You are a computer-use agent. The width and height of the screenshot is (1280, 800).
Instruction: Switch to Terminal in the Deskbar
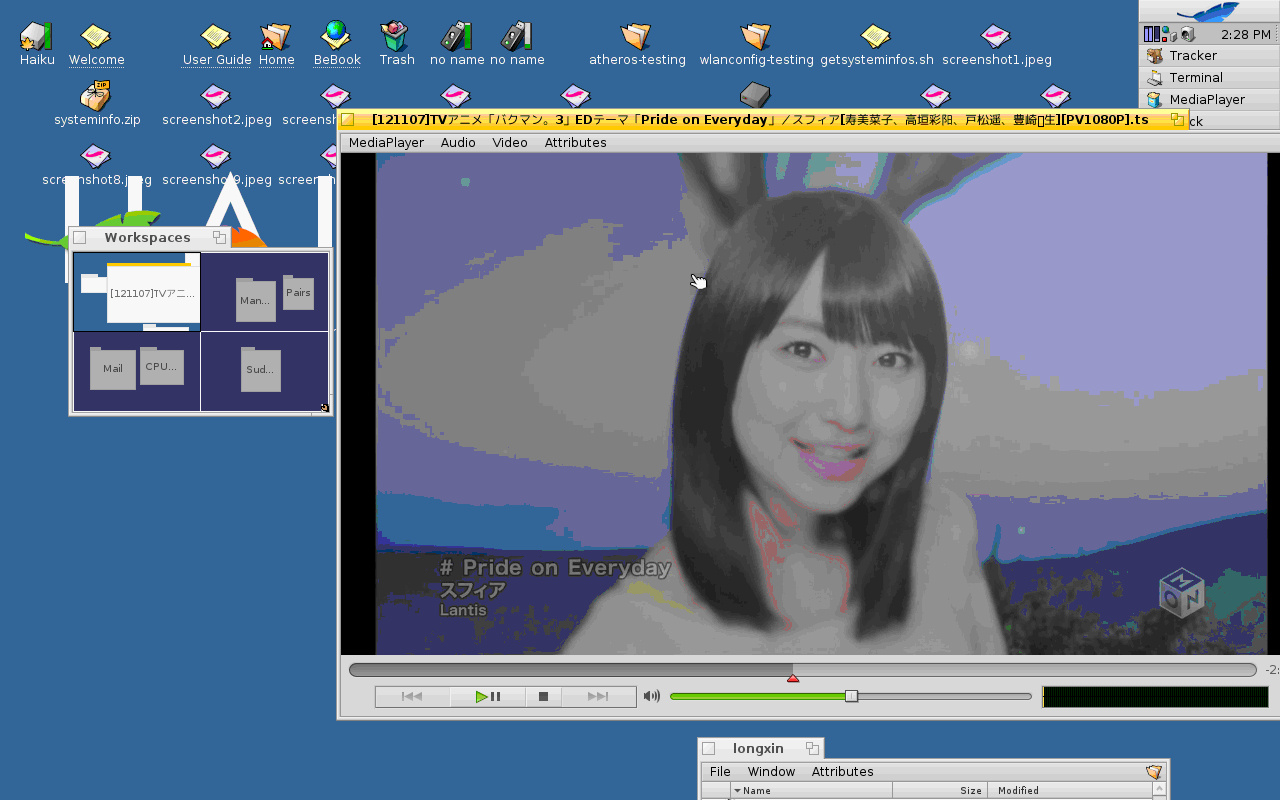(1209, 77)
